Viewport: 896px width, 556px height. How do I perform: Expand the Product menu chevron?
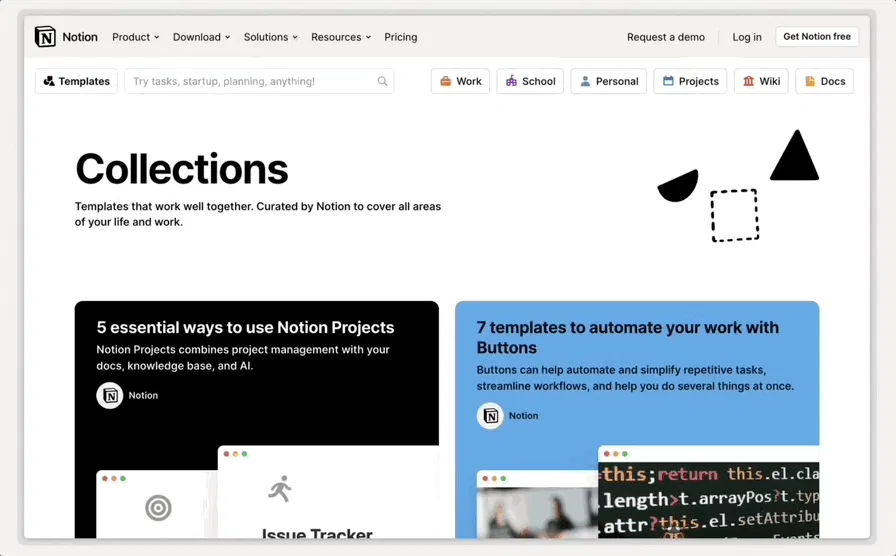(157, 37)
